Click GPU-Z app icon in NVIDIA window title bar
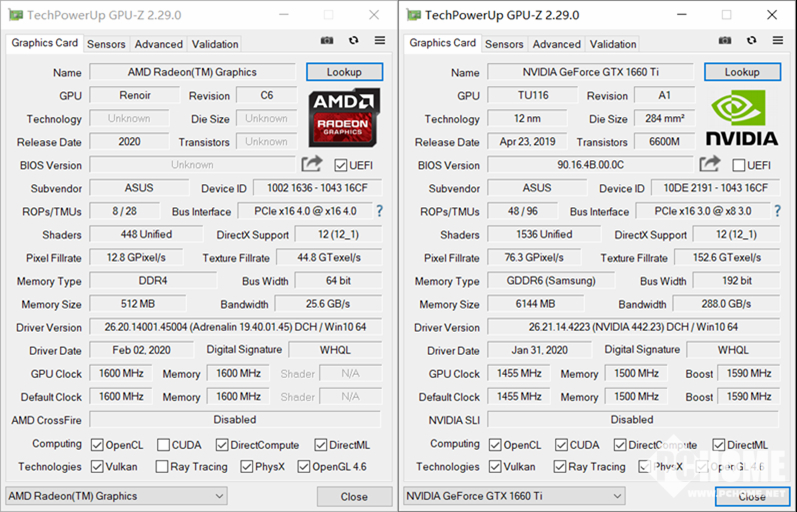 tap(414, 15)
